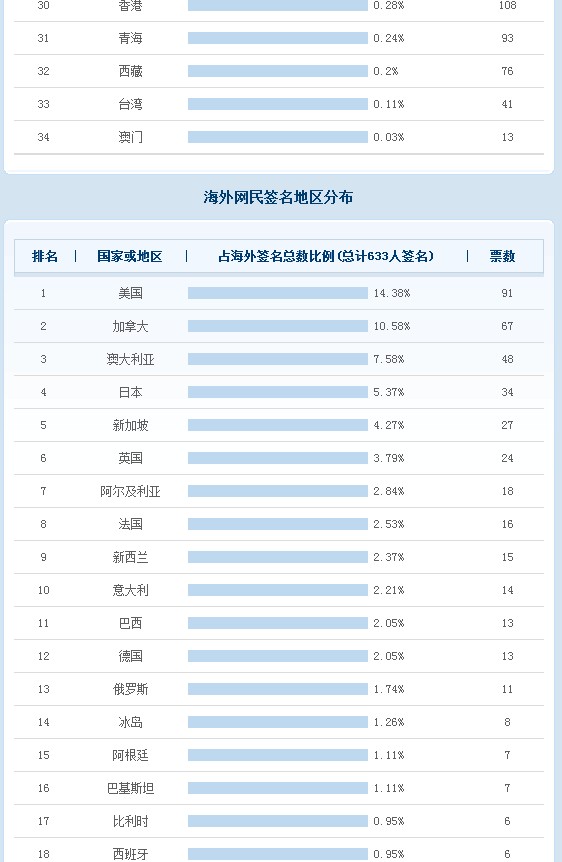The width and height of the screenshot is (562, 862).
Task: Click the vote count 91 for 美国
Action: [507, 293]
